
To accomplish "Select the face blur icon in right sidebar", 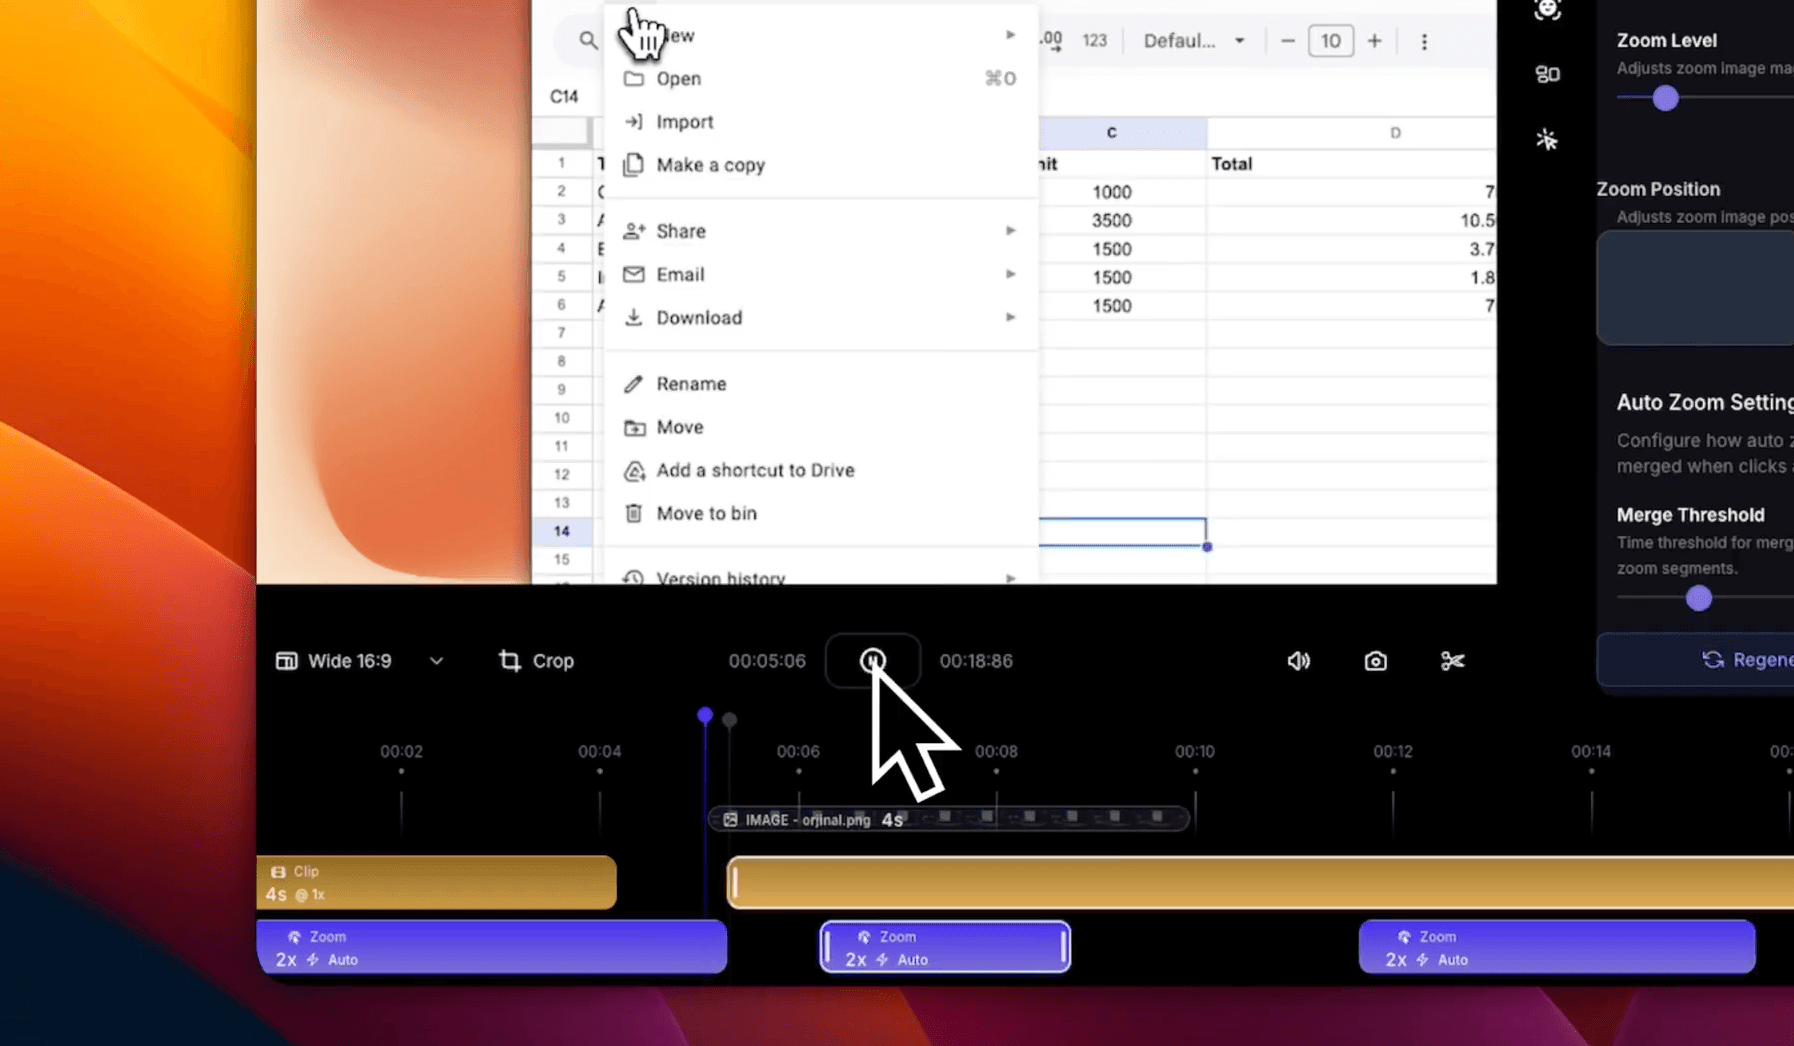I will coord(1549,10).
